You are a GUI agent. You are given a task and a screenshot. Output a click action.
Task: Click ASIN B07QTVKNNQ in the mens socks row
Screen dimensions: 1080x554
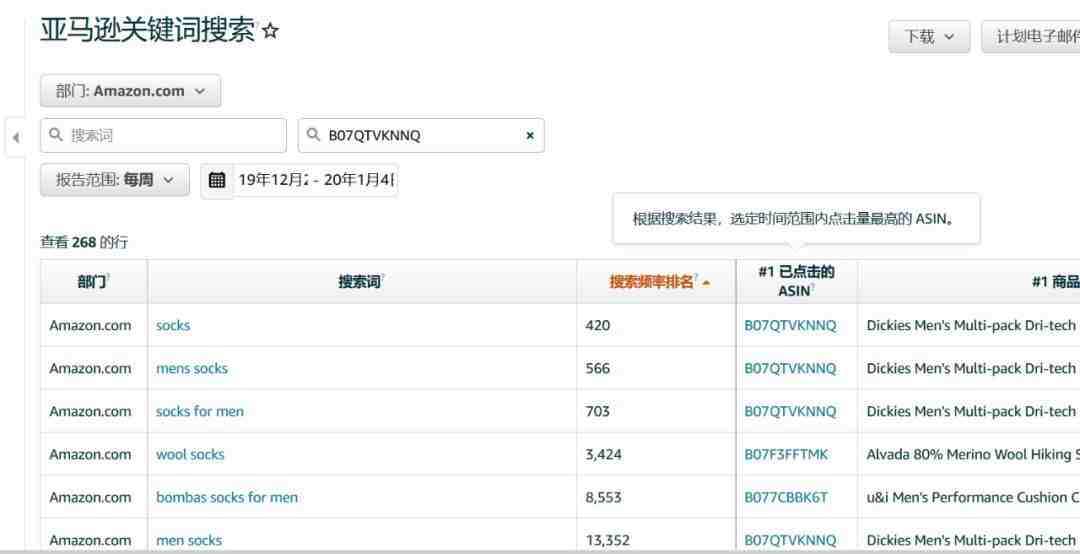pyautogui.click(x=790, y=369)
